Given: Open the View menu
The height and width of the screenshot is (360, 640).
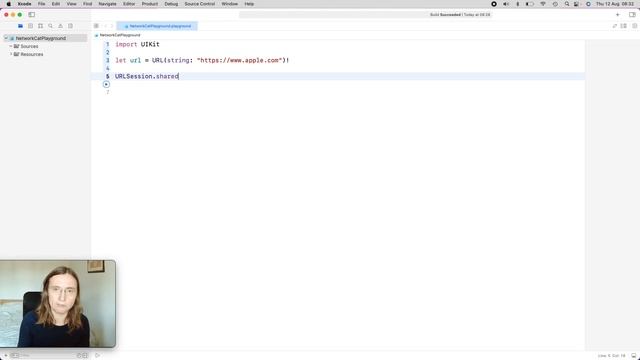Looking at the screenshot, I should (71, 4).
